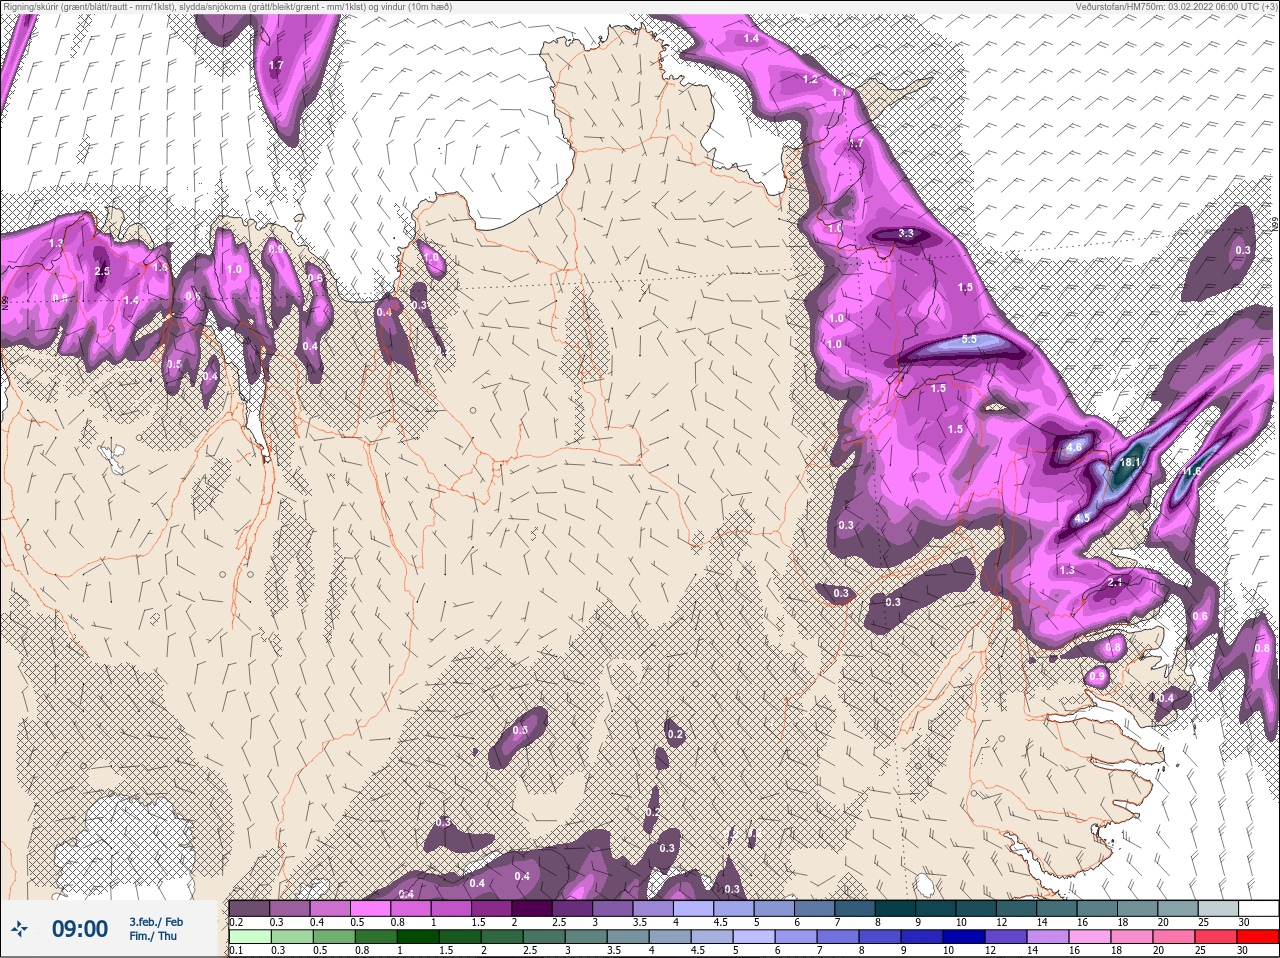The height and width of the screenshot is (958, 1280).
Task: Click the Veðurstofan logo icon beside 09:00
Action: tap(19, 930)
